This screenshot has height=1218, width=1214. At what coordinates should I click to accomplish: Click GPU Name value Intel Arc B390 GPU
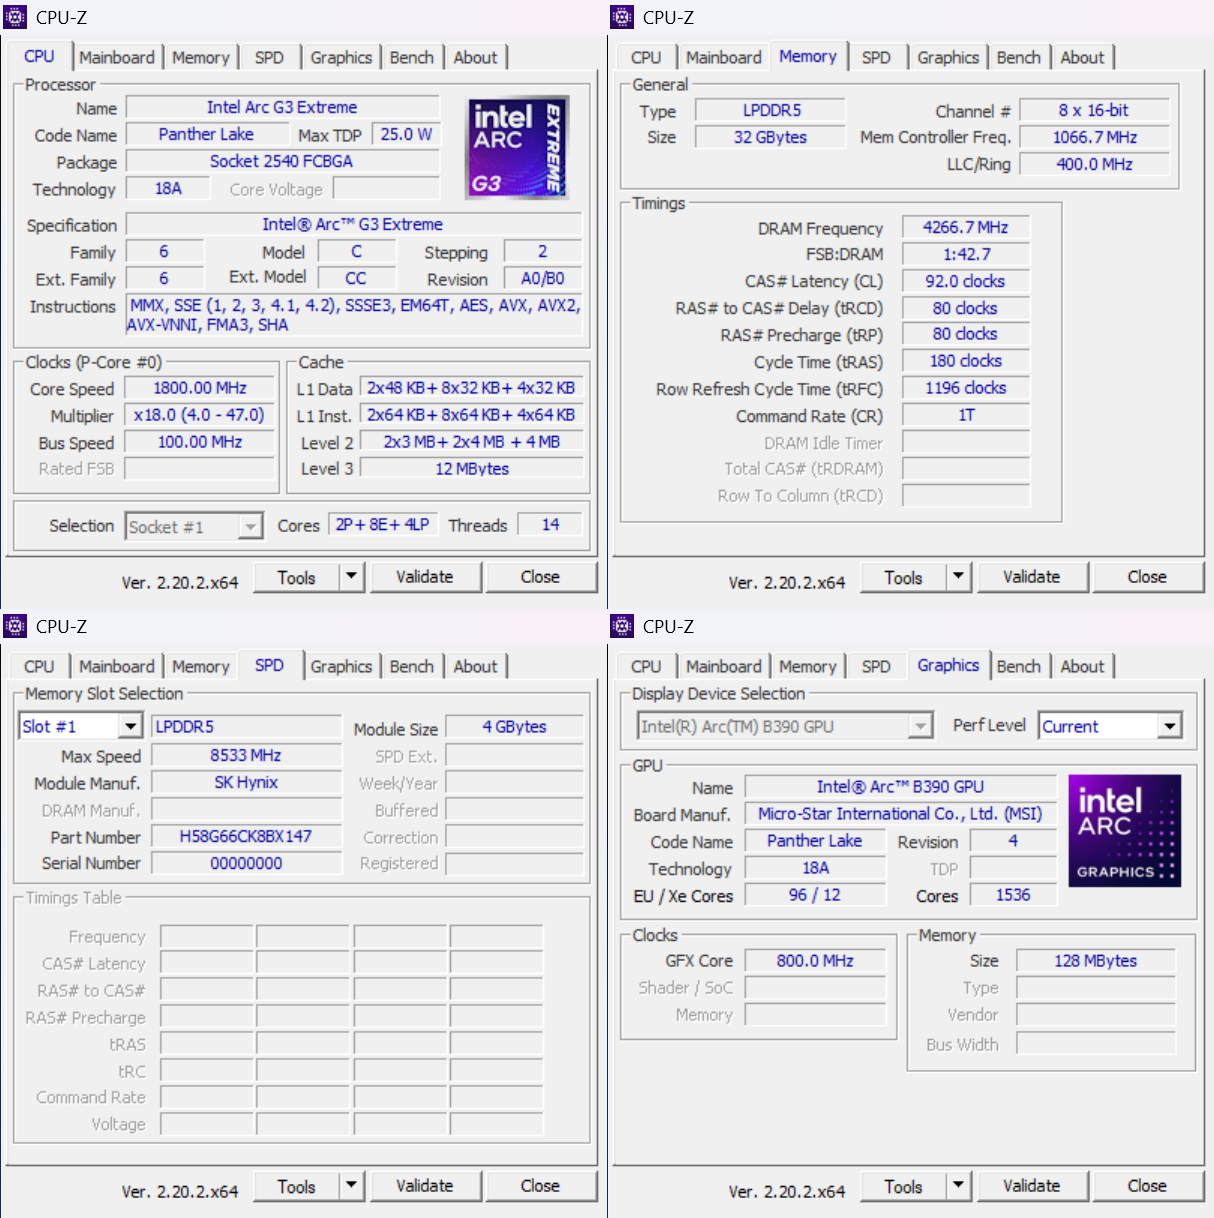pos(900,787)
